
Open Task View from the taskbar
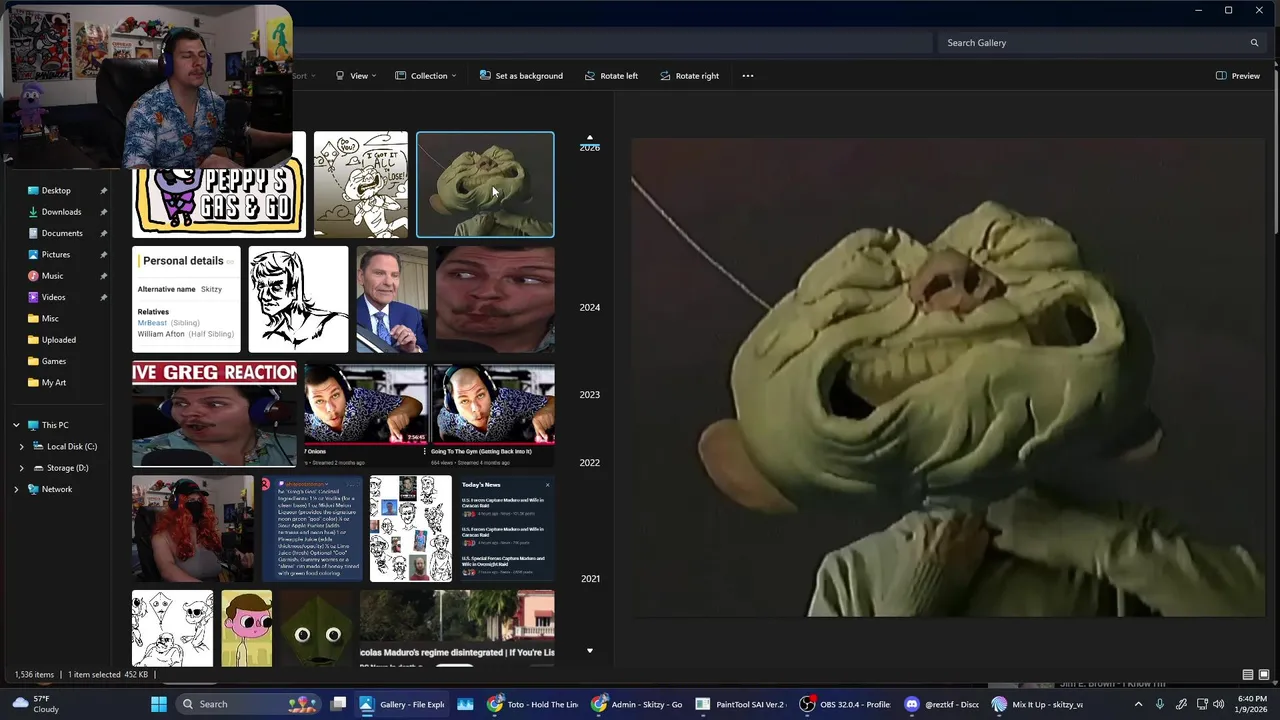[339, 704]
